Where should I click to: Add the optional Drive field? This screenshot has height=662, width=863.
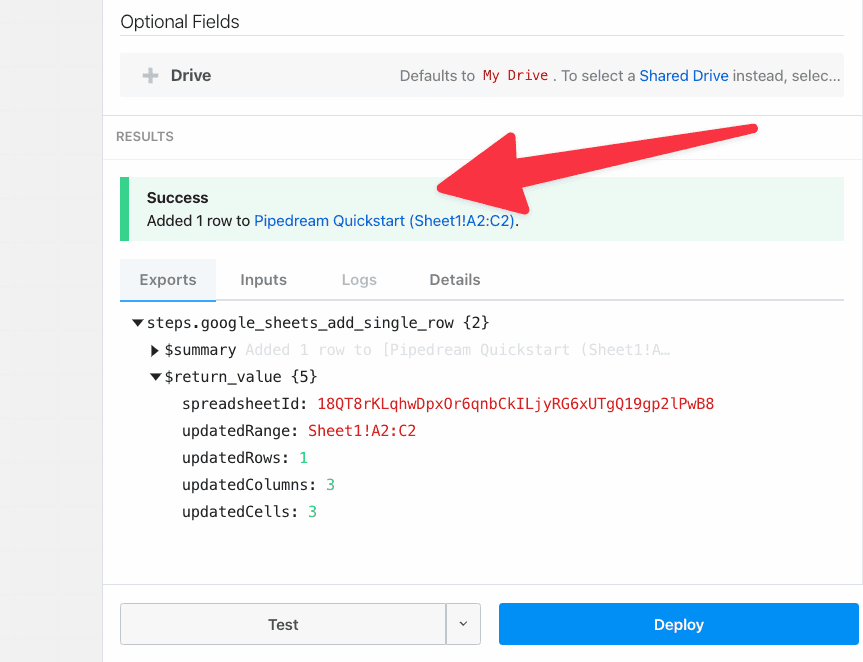[191, 76]
